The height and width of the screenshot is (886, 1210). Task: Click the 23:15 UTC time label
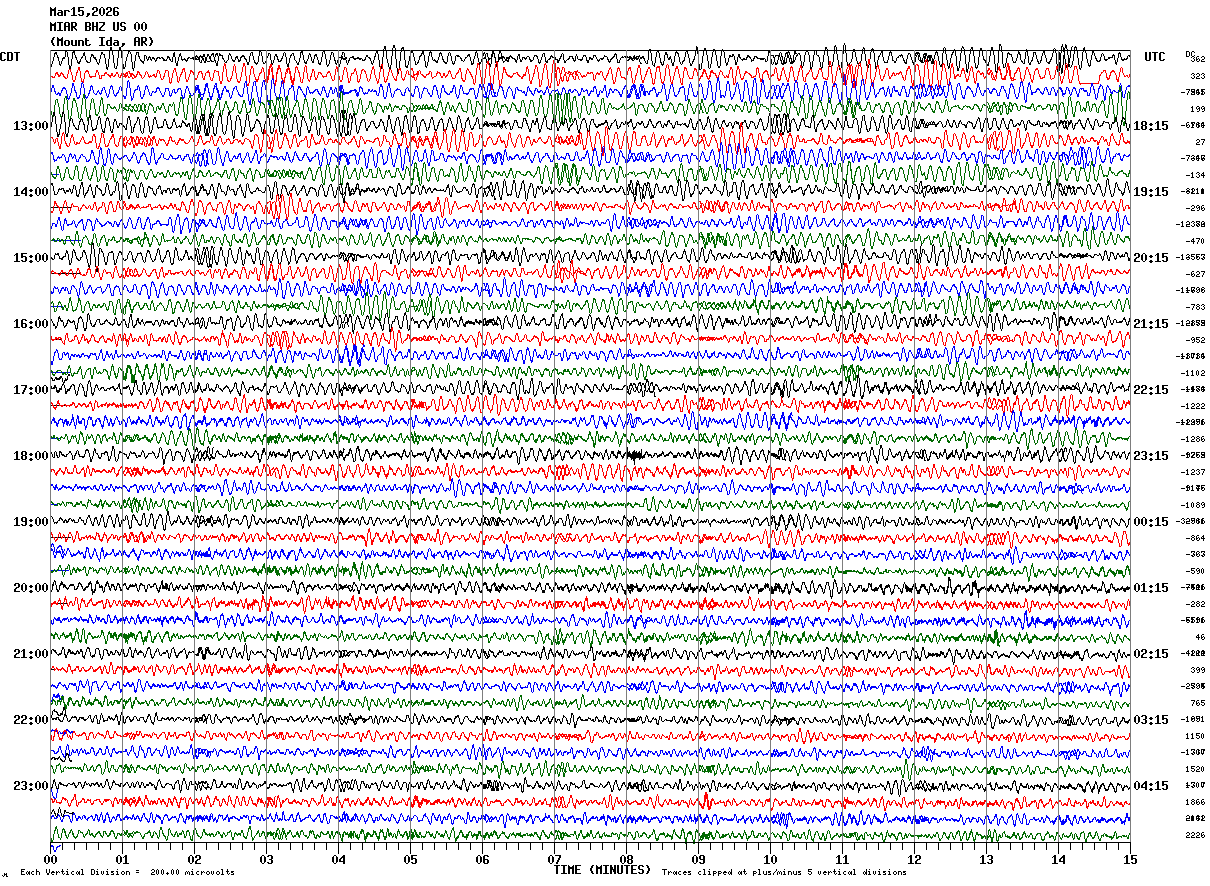(x=1151, y=456)
